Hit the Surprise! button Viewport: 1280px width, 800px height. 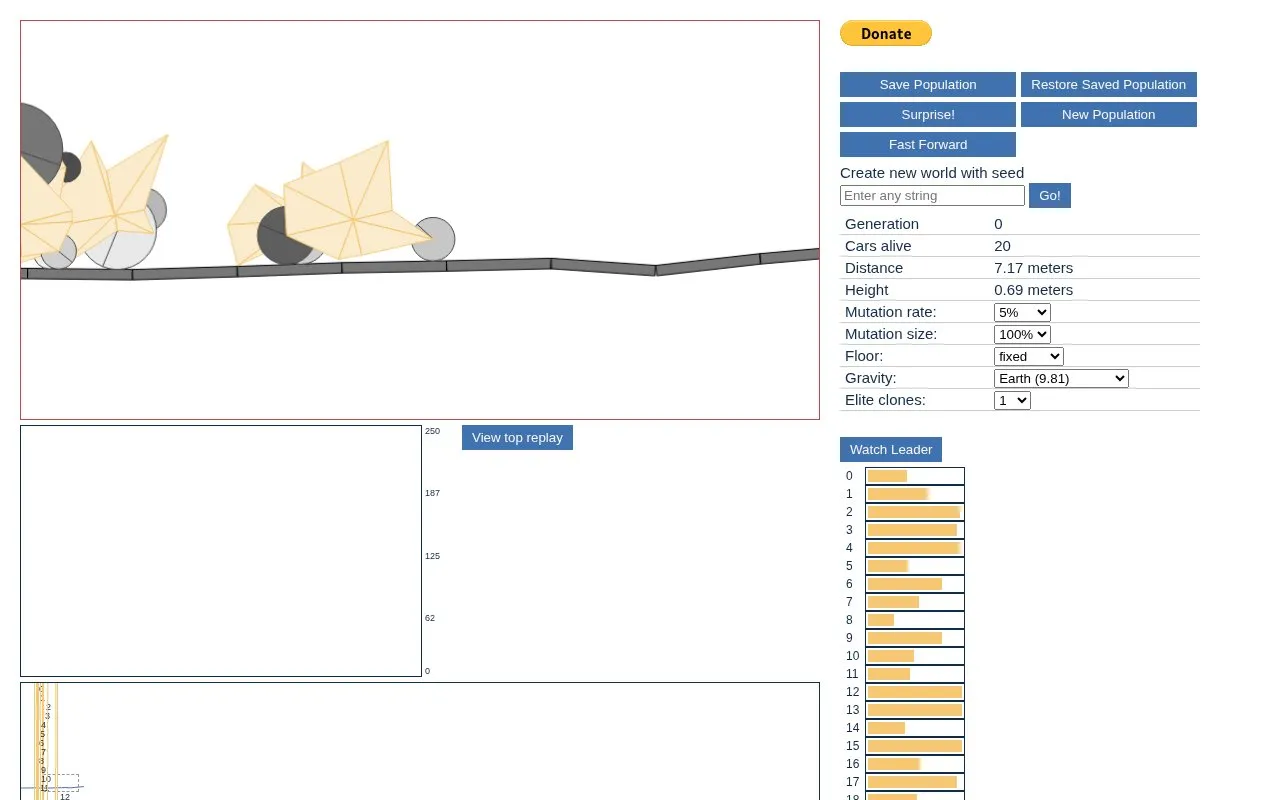(x=928, y=115)
